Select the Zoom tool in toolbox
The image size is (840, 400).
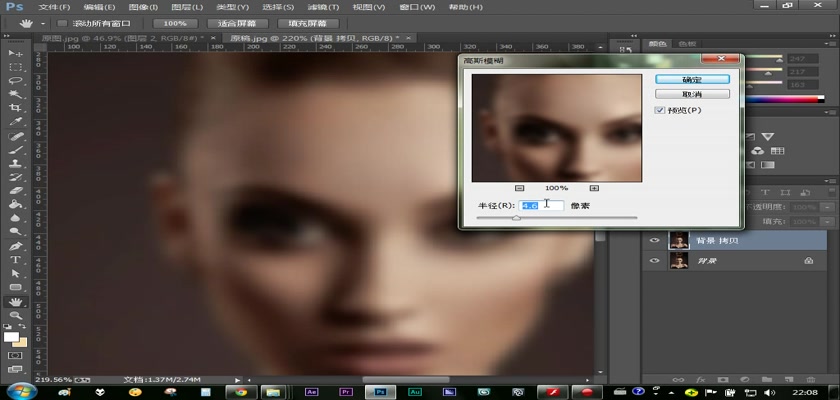click(x=15, y=315)
